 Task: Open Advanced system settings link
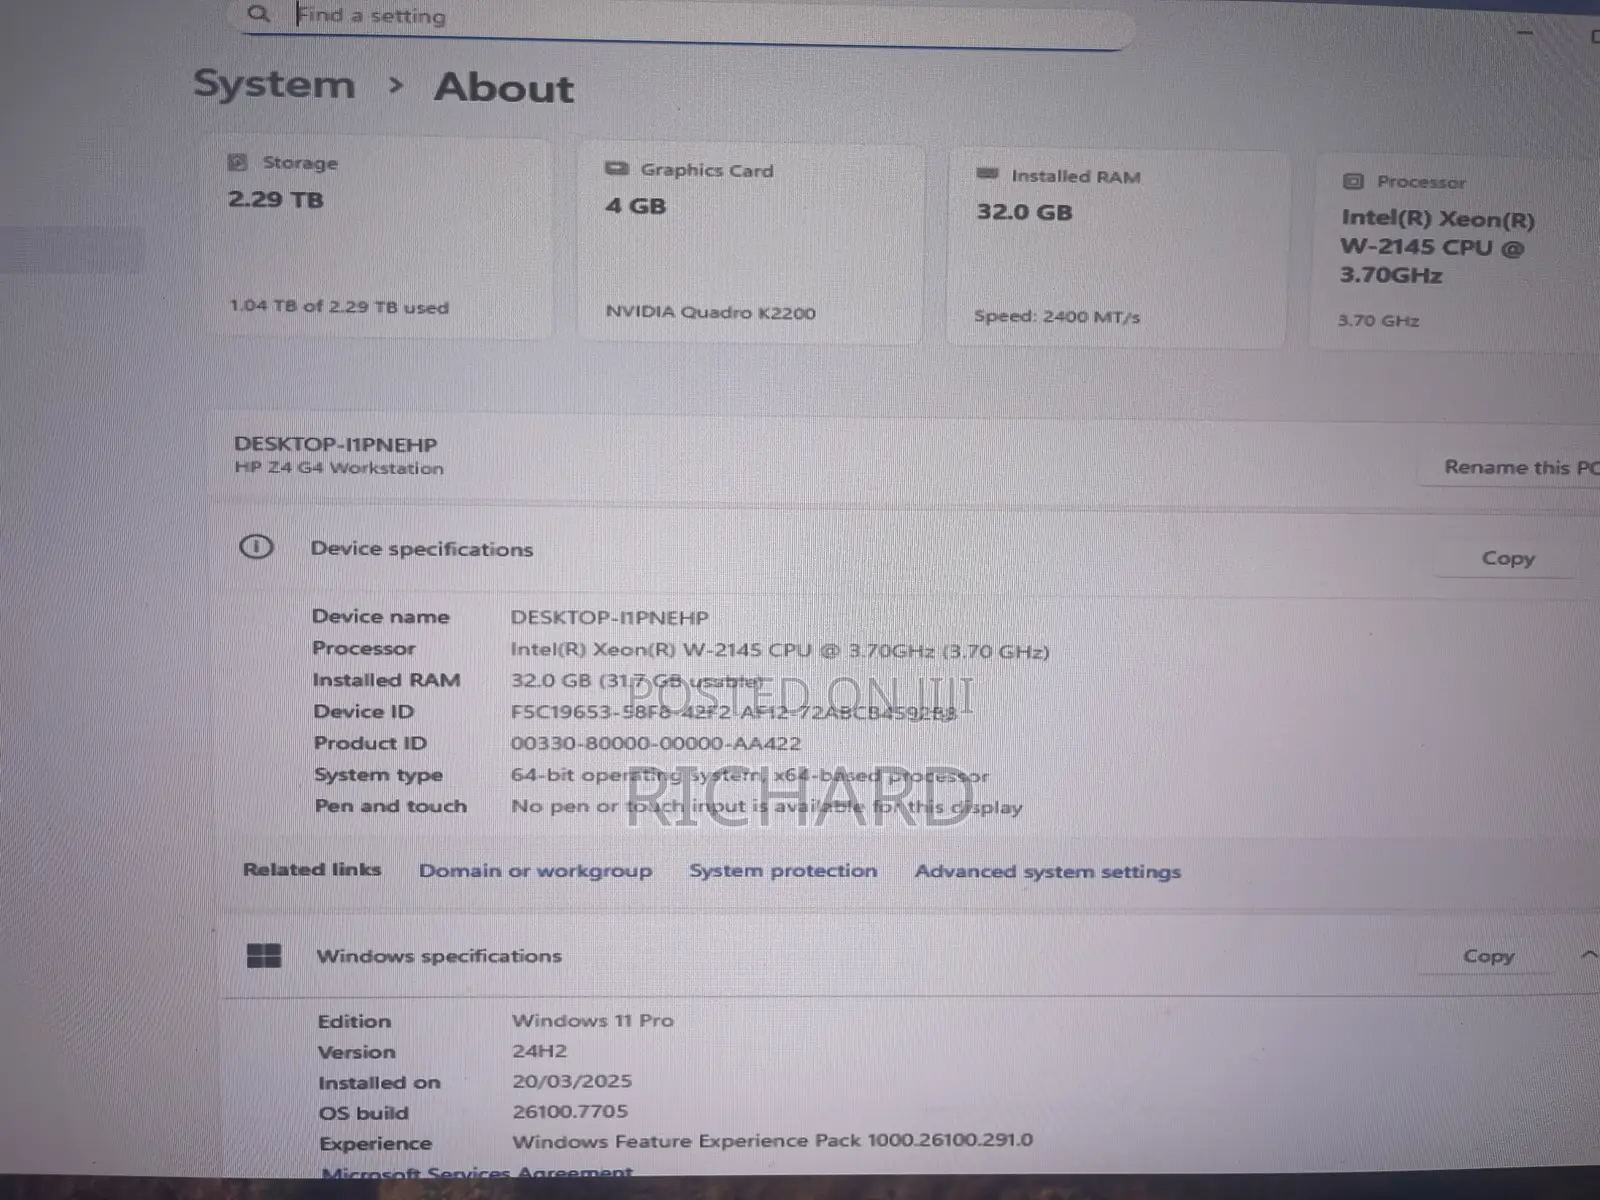(1047, 872)
